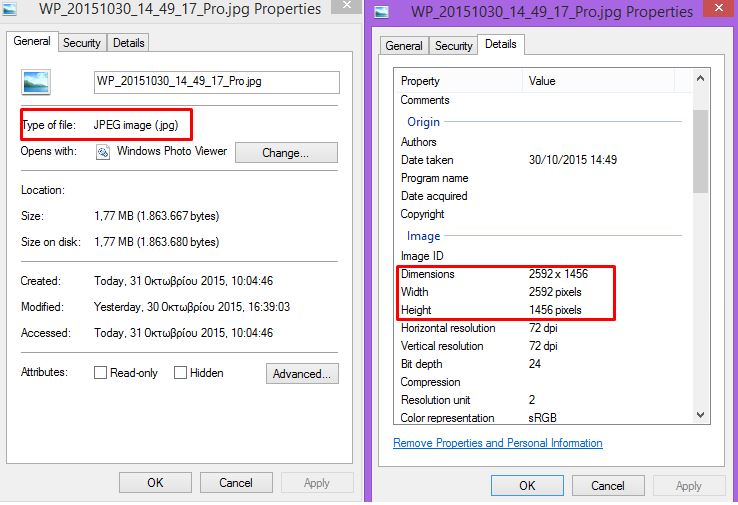This screenshot has width=738, height=505.
Task: Click the JPEG file thumbnail icon
Action: click(36, 82)
